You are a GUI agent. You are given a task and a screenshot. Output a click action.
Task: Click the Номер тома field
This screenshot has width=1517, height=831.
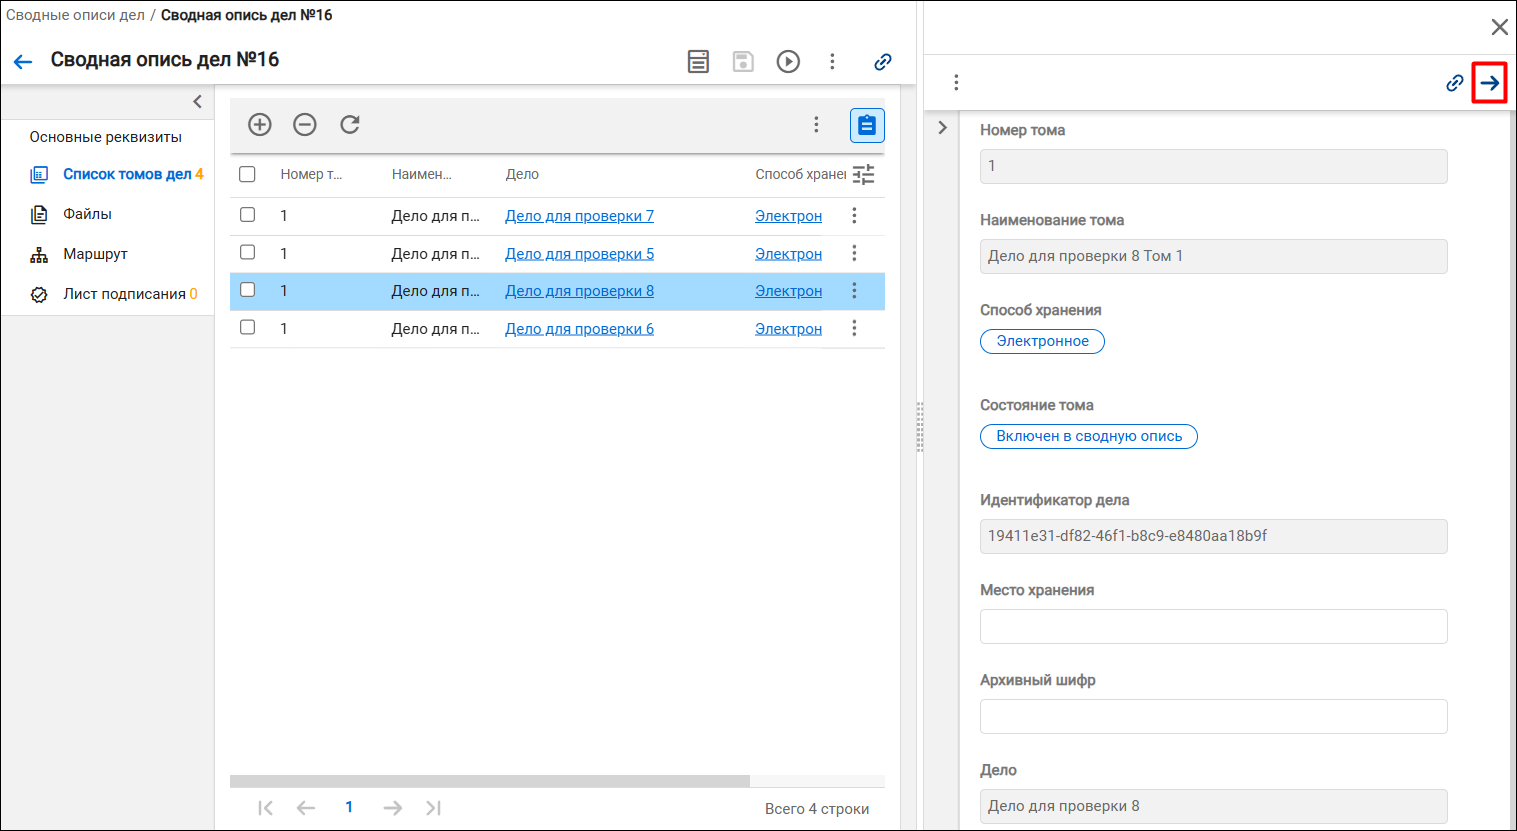[1213, 166]
